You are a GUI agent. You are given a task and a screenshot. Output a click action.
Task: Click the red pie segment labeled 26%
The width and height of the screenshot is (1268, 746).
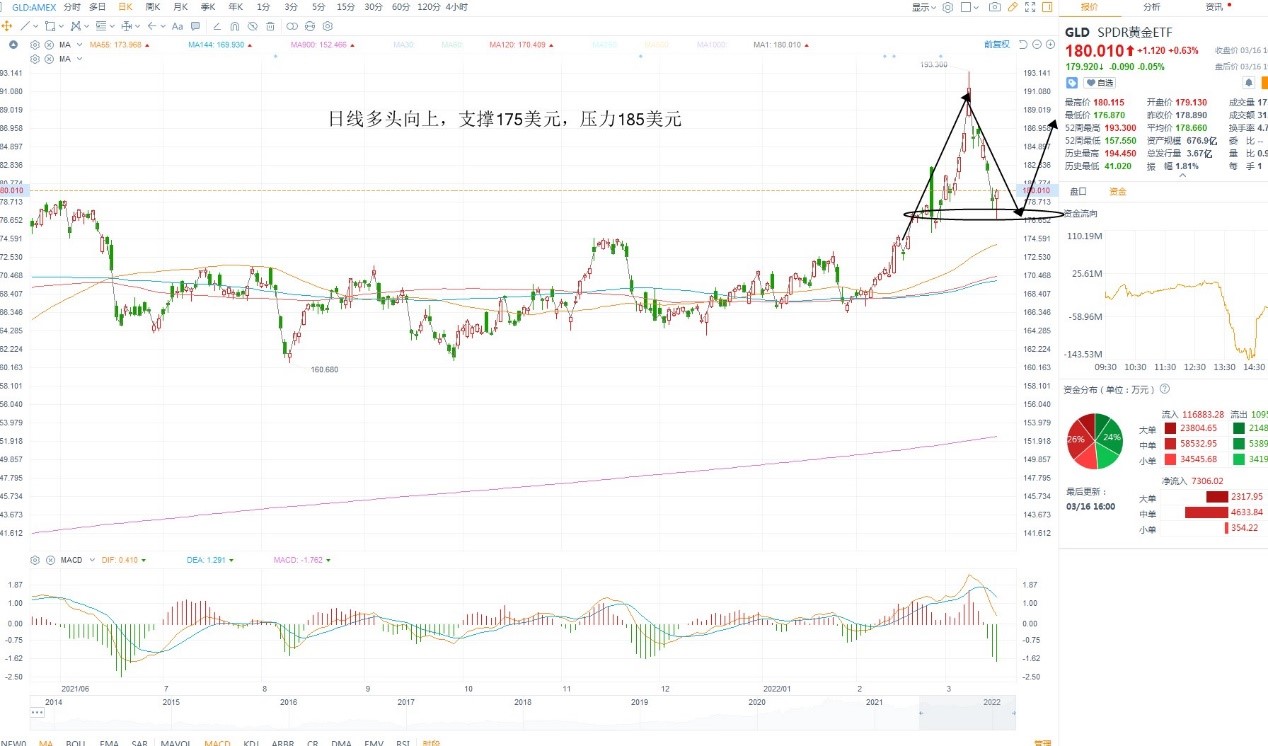tap(1081, 440)
